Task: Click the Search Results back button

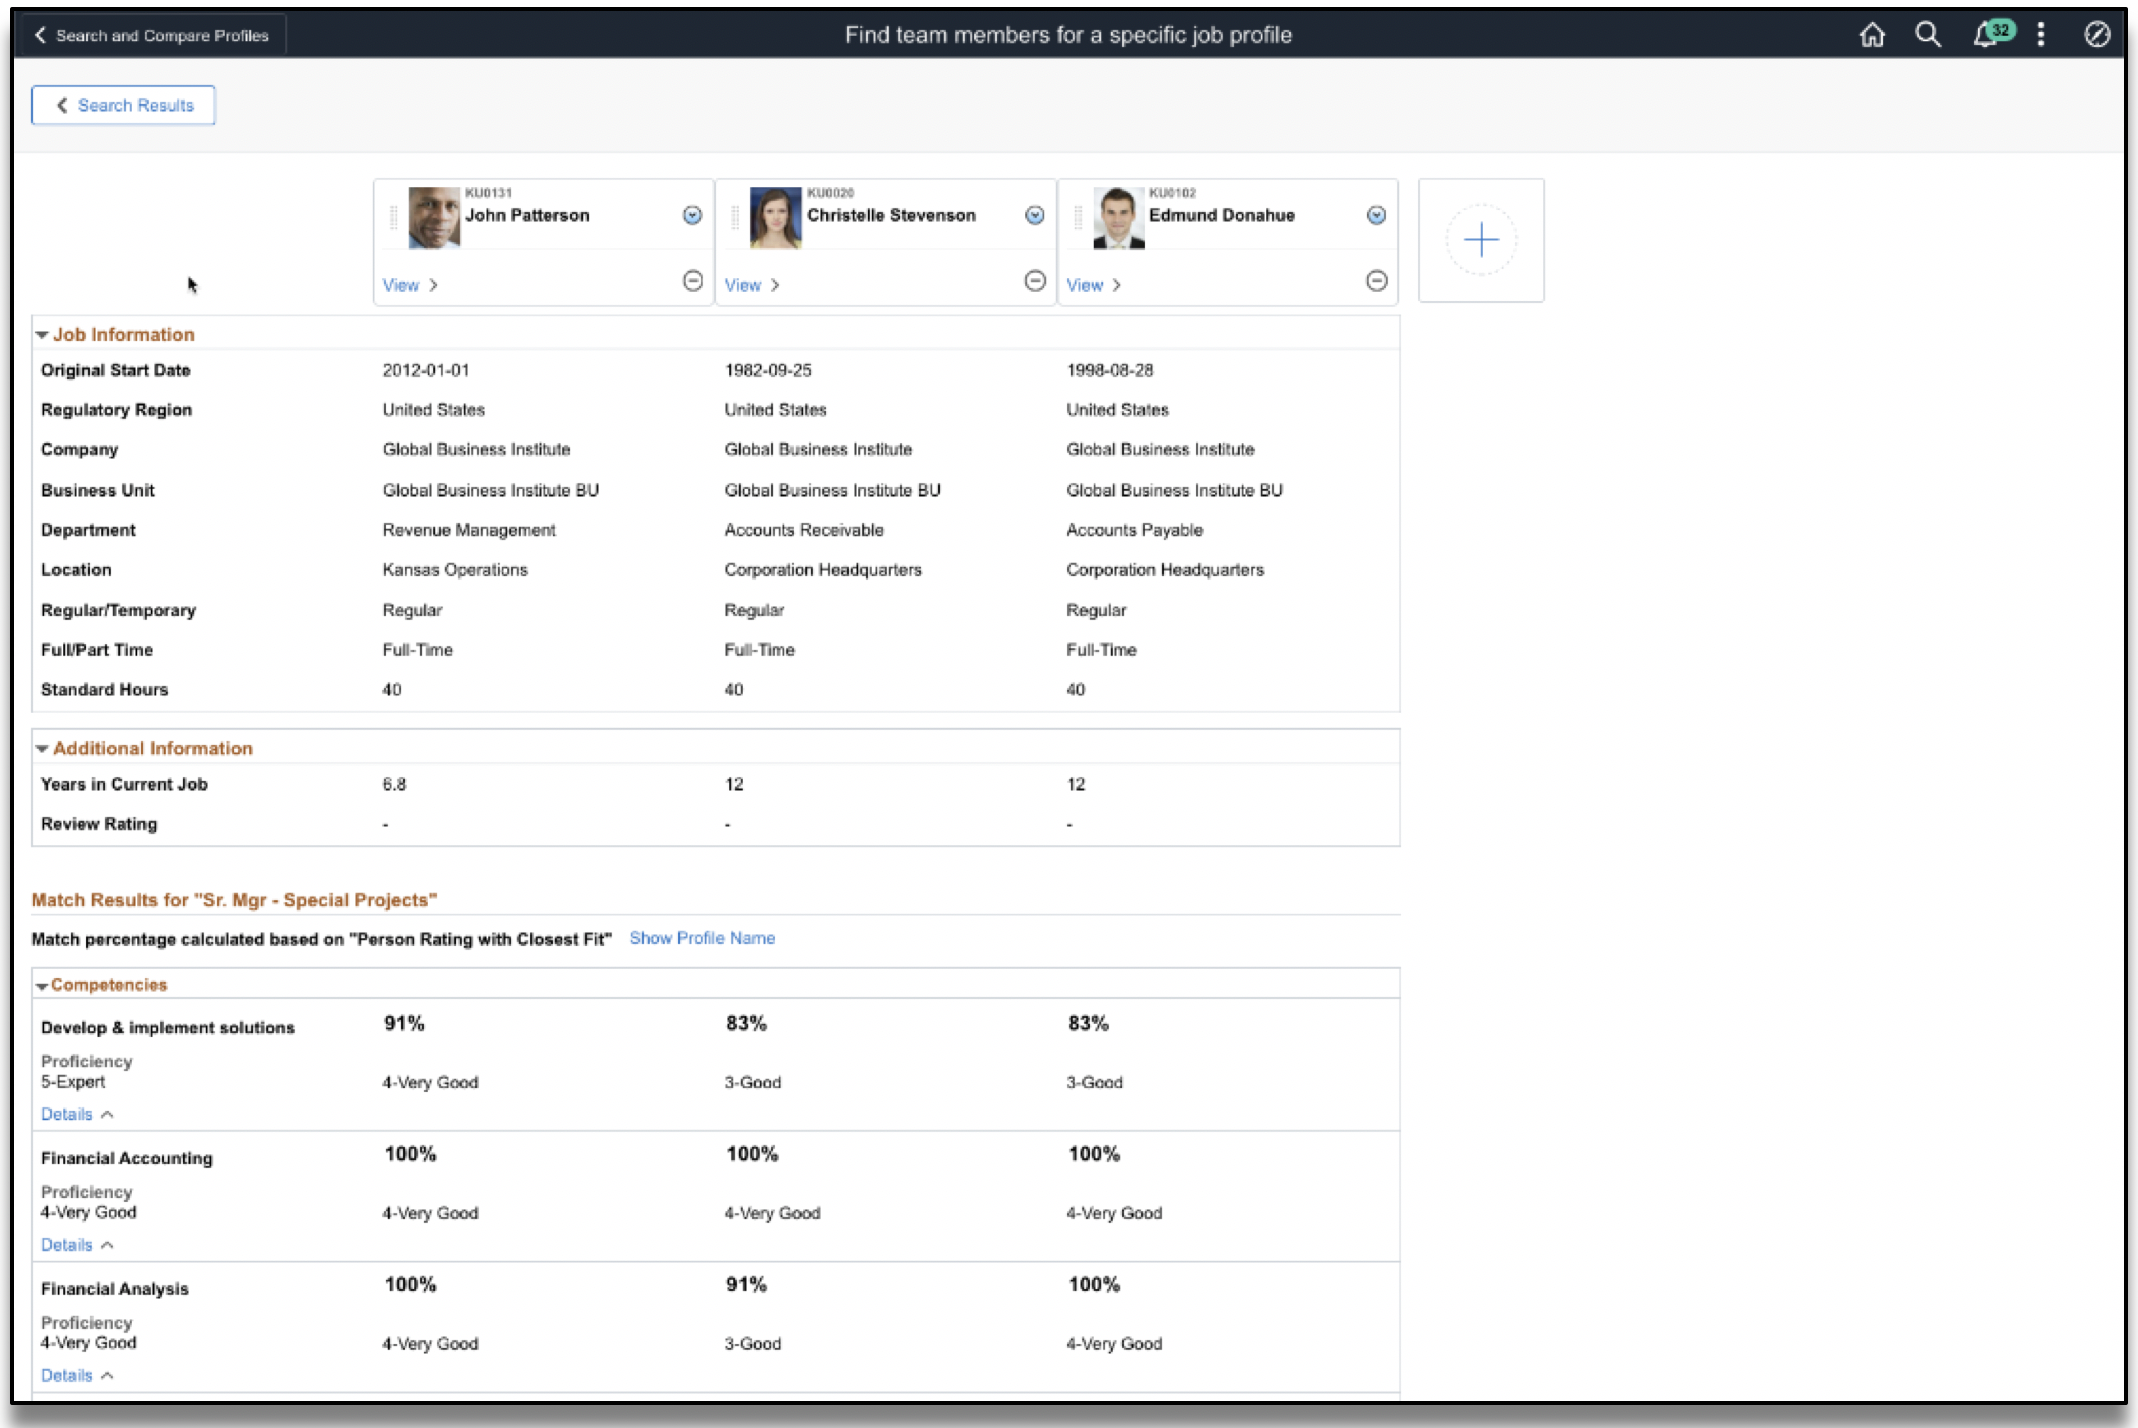Action: 123,105
